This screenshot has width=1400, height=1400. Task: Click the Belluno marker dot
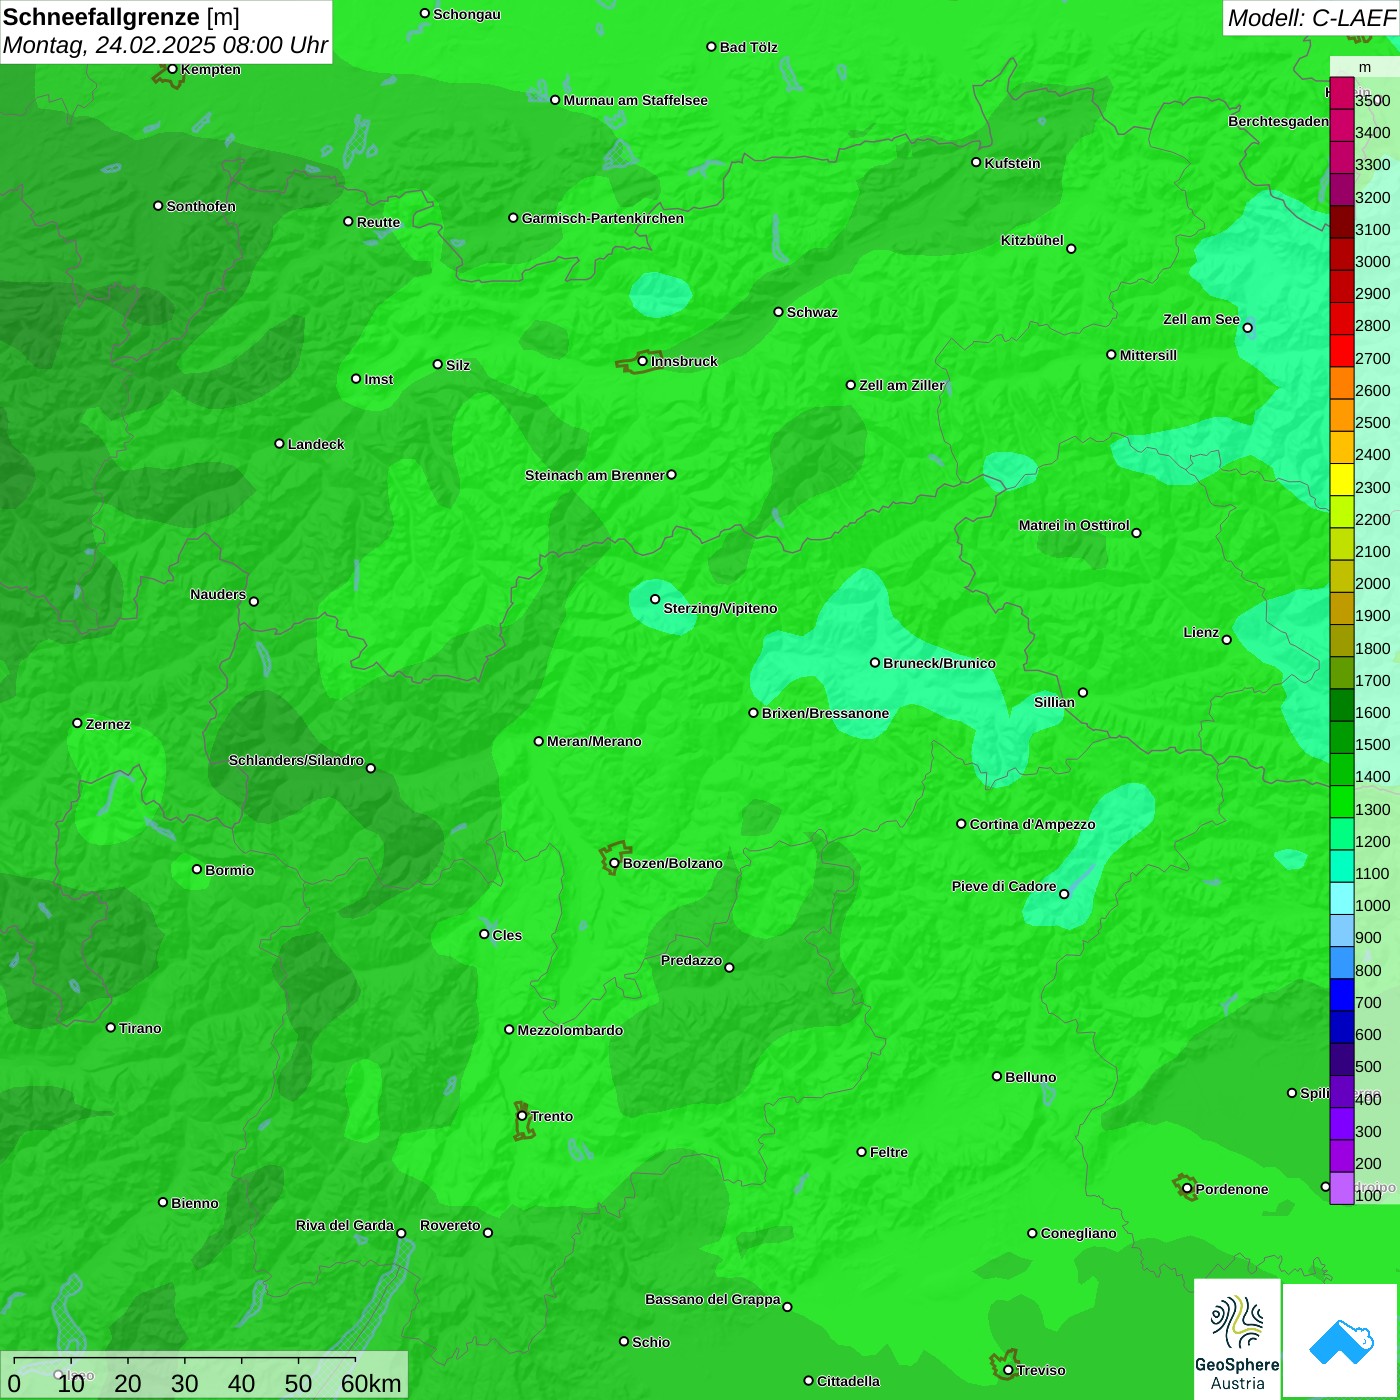[997, 1076]
